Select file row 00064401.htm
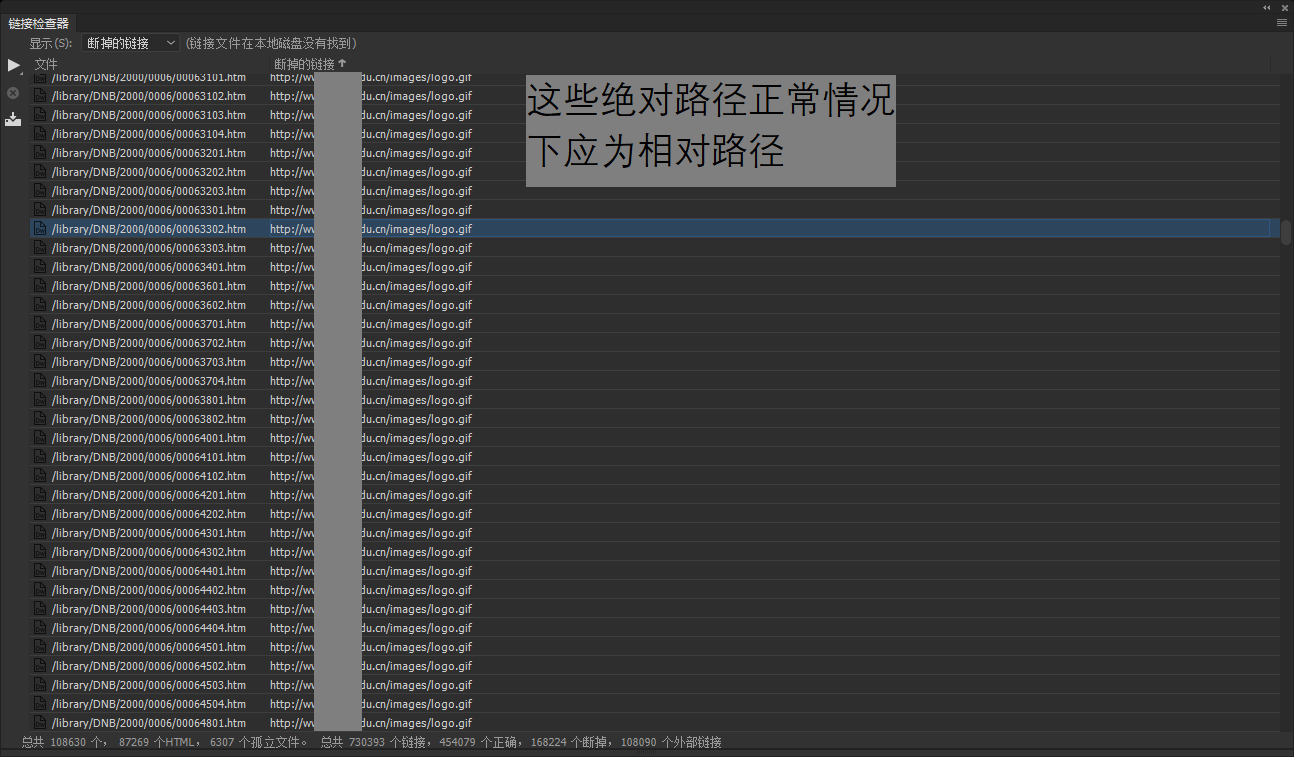1294x757 pixels. tap(655, 571)
